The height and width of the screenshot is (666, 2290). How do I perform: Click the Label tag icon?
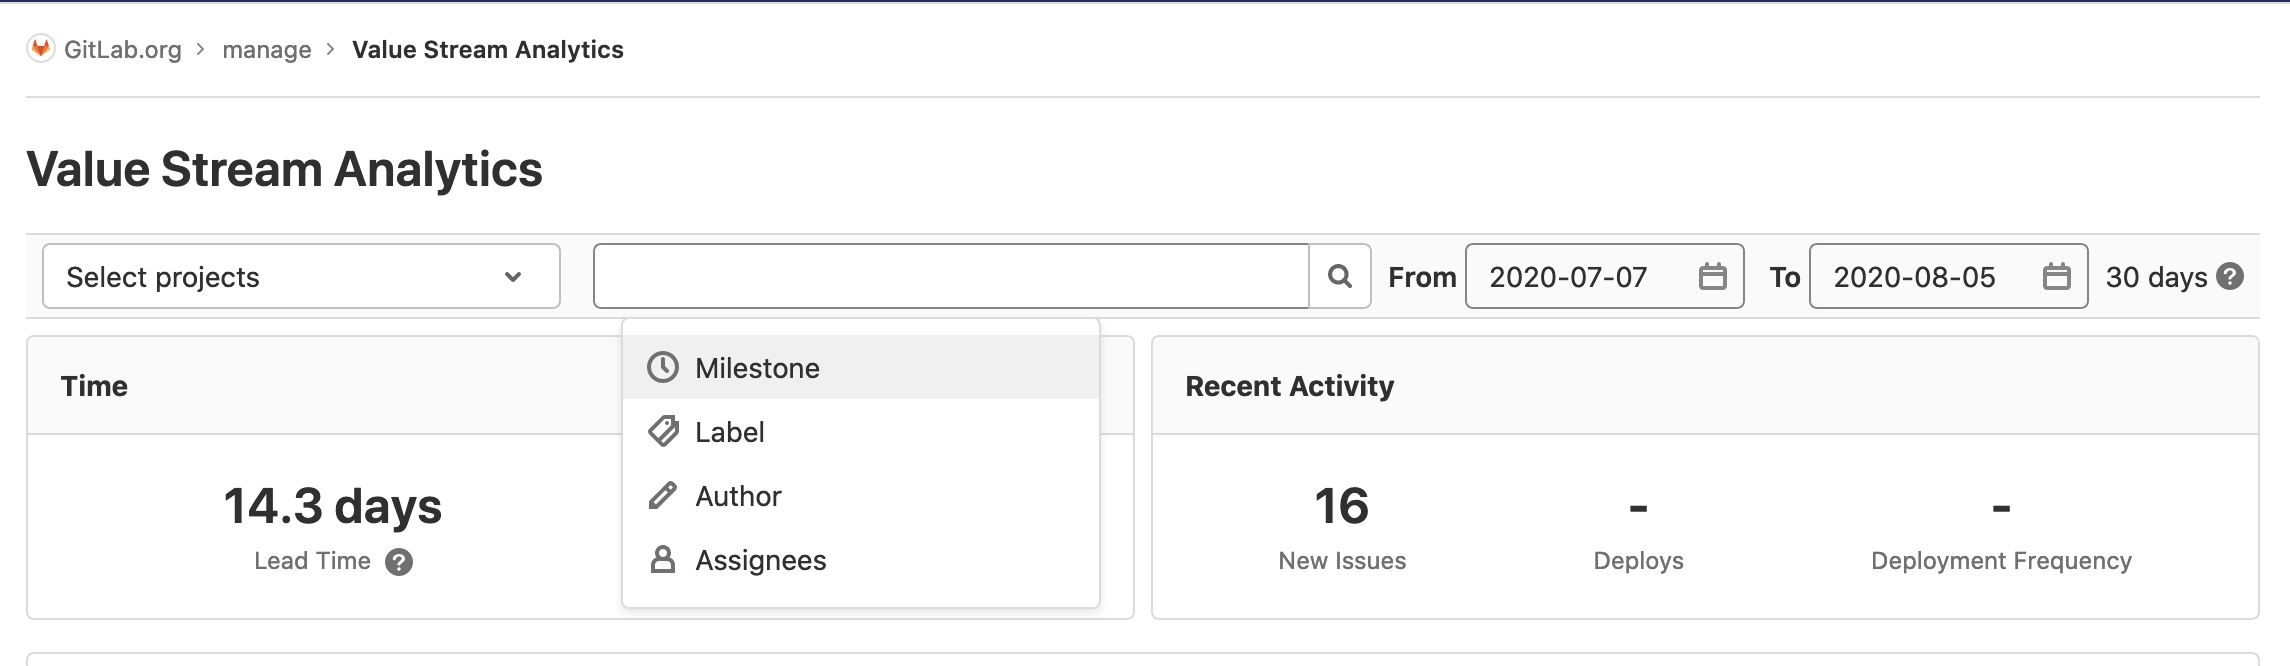click(662, 432)
